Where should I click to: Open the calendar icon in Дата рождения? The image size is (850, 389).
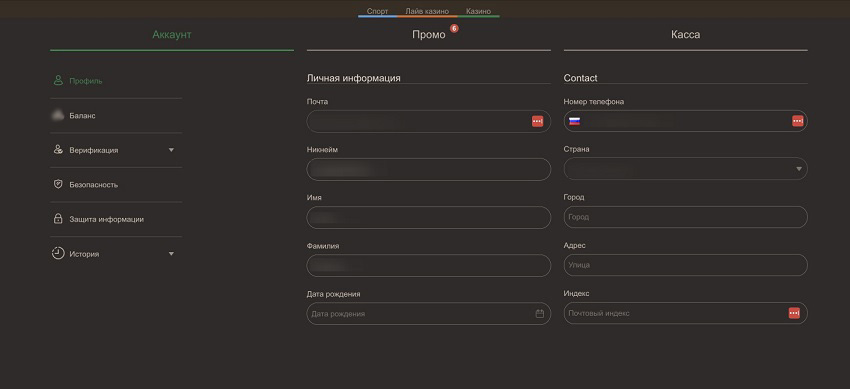539,313
